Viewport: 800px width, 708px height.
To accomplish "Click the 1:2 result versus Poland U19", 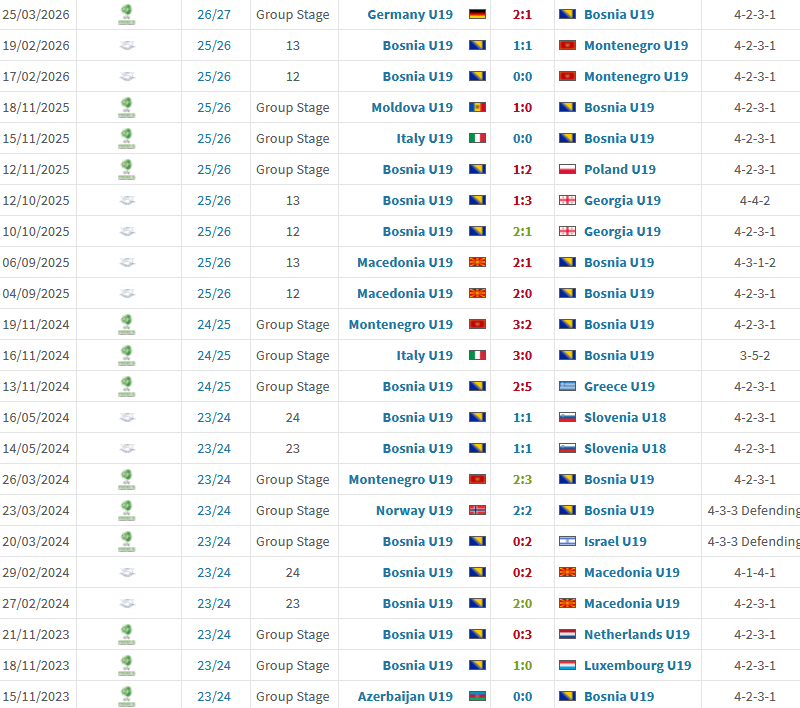I will click(522, 170).
